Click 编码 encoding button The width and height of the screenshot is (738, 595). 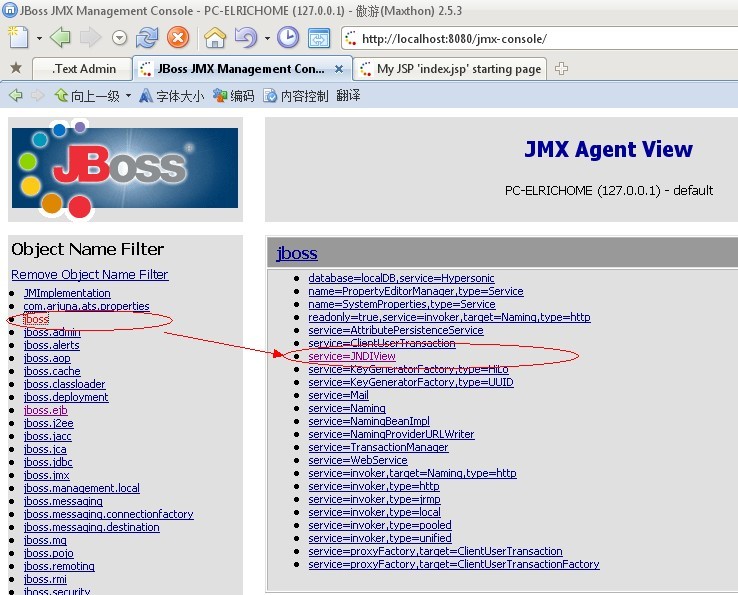[233, 96]
